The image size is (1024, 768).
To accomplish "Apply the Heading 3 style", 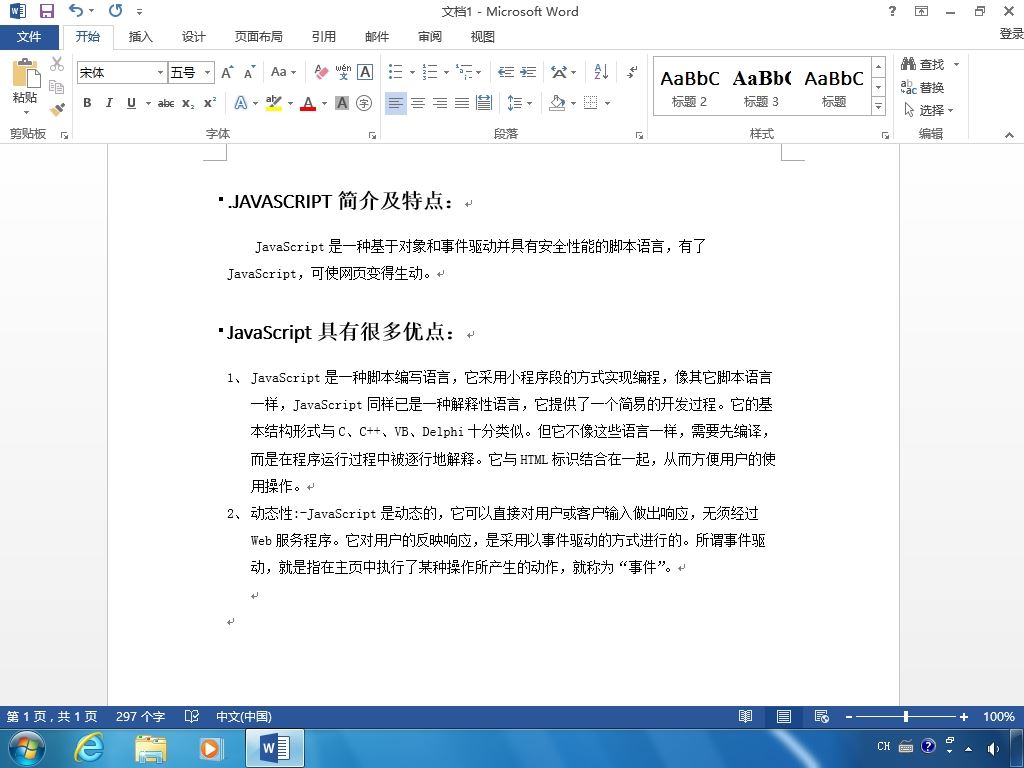I will pos(761,87).
